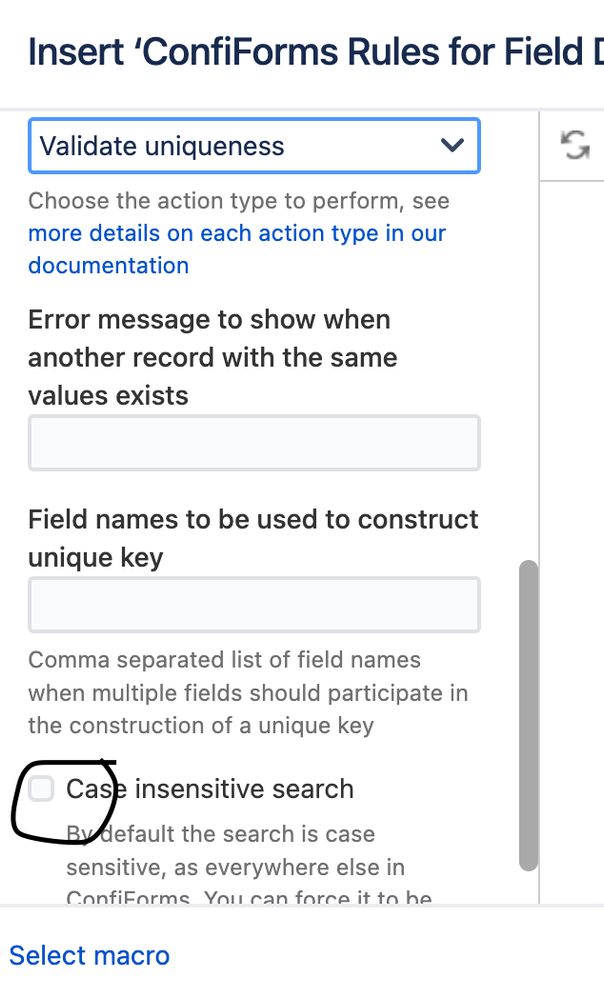Click the vertical scrollbar thumb in macro panel

pos(528,715)
